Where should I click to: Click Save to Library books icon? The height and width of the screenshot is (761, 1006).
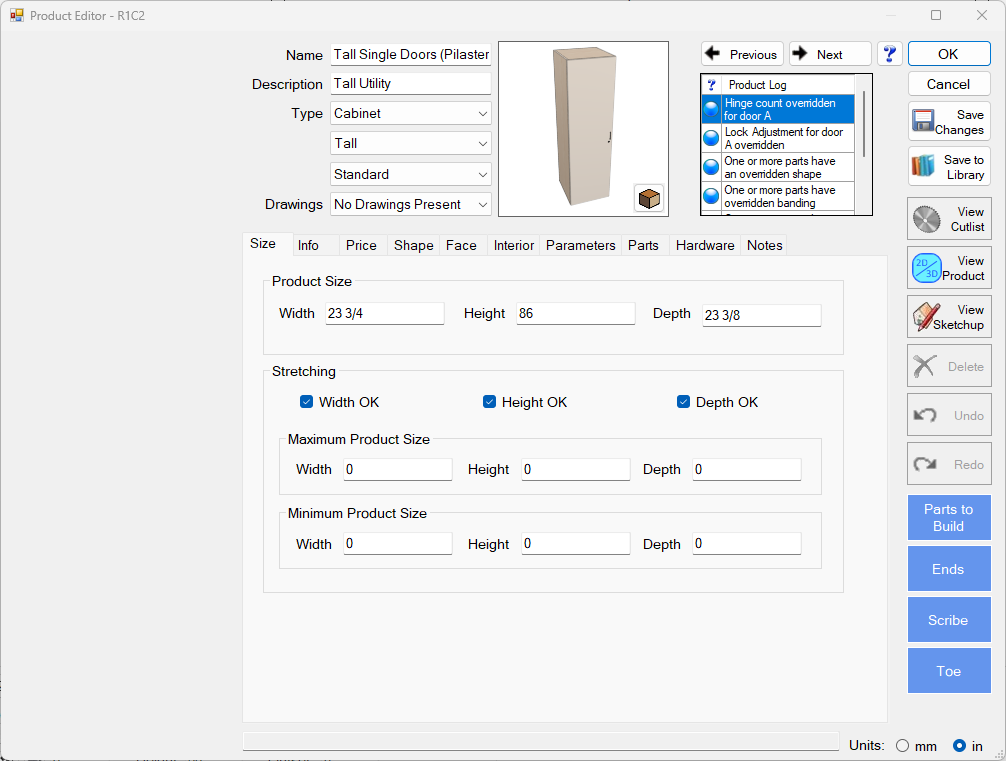pyautogui.click(x=923, y=167)
